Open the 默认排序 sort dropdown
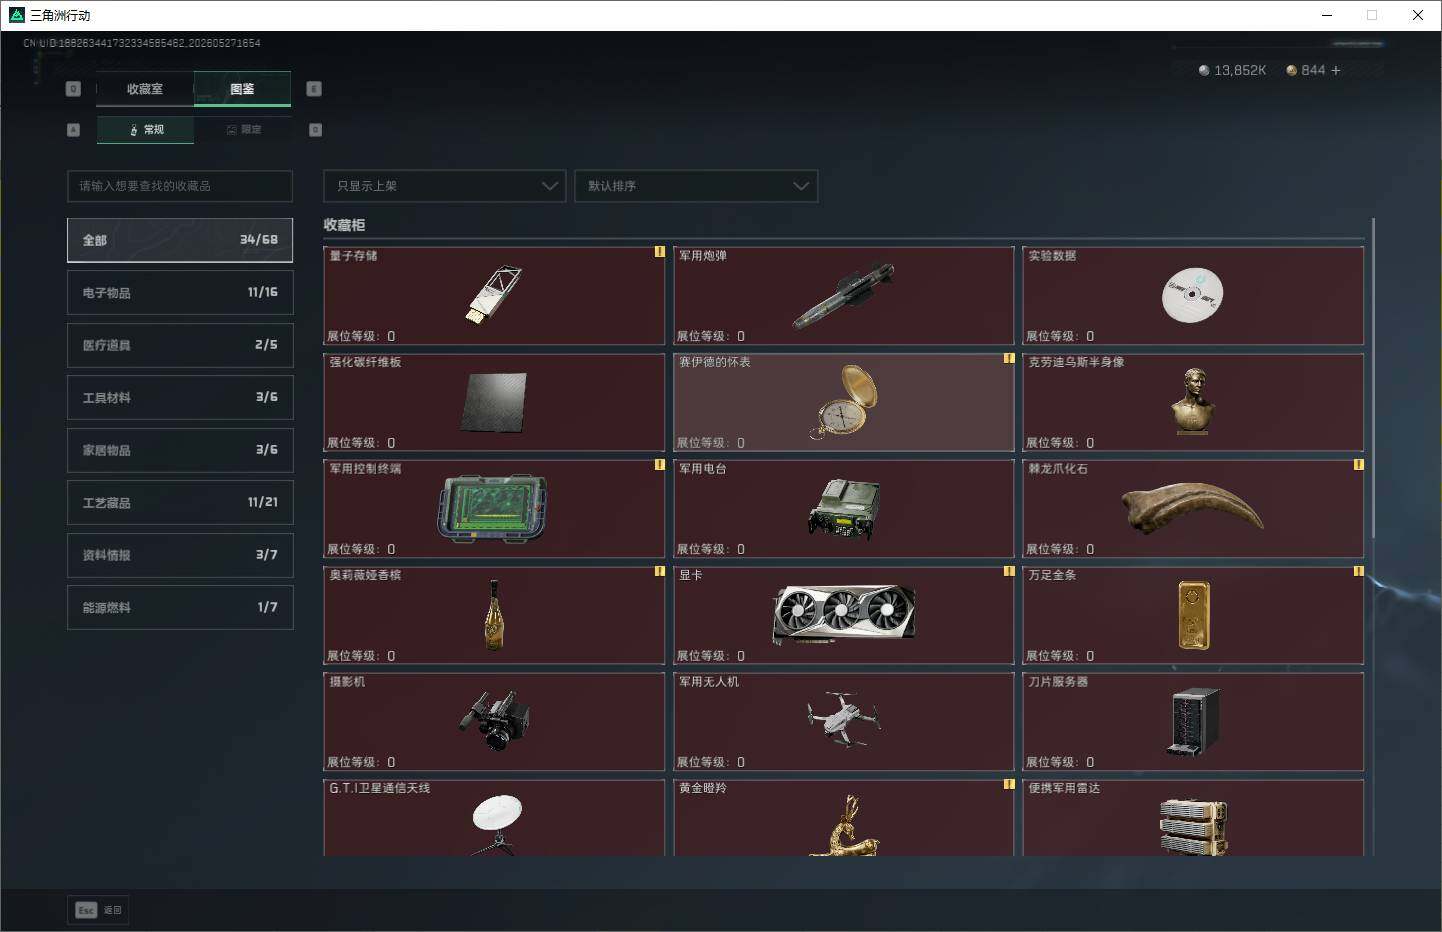 (x=696, y=186)
